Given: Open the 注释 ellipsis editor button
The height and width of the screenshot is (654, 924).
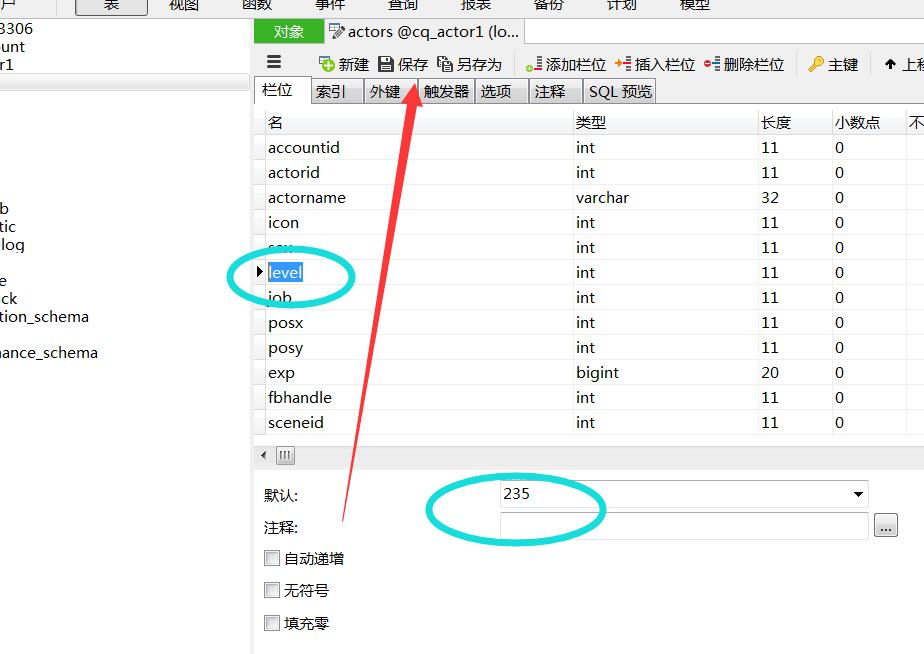Looking at the screenshot, I should click(885, 526).
